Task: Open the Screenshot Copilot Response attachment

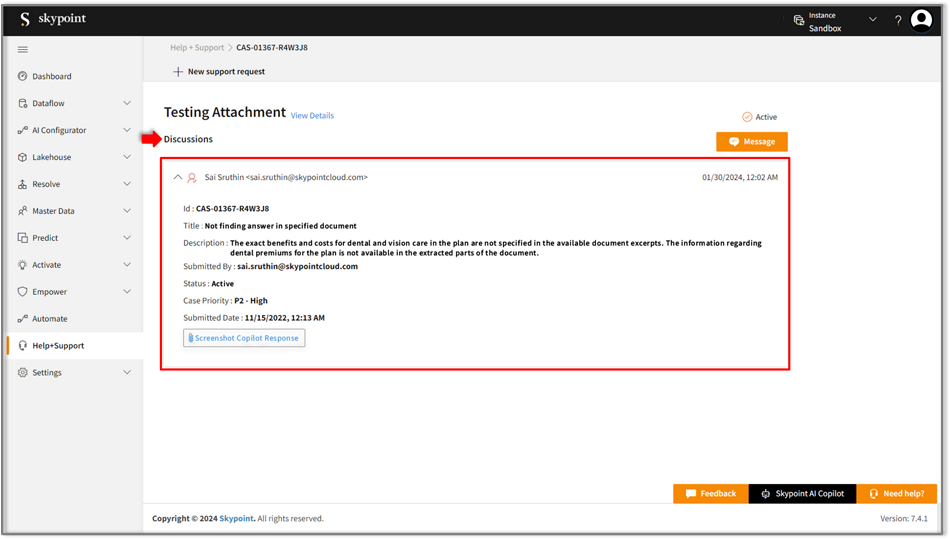Action: [244, 338]
